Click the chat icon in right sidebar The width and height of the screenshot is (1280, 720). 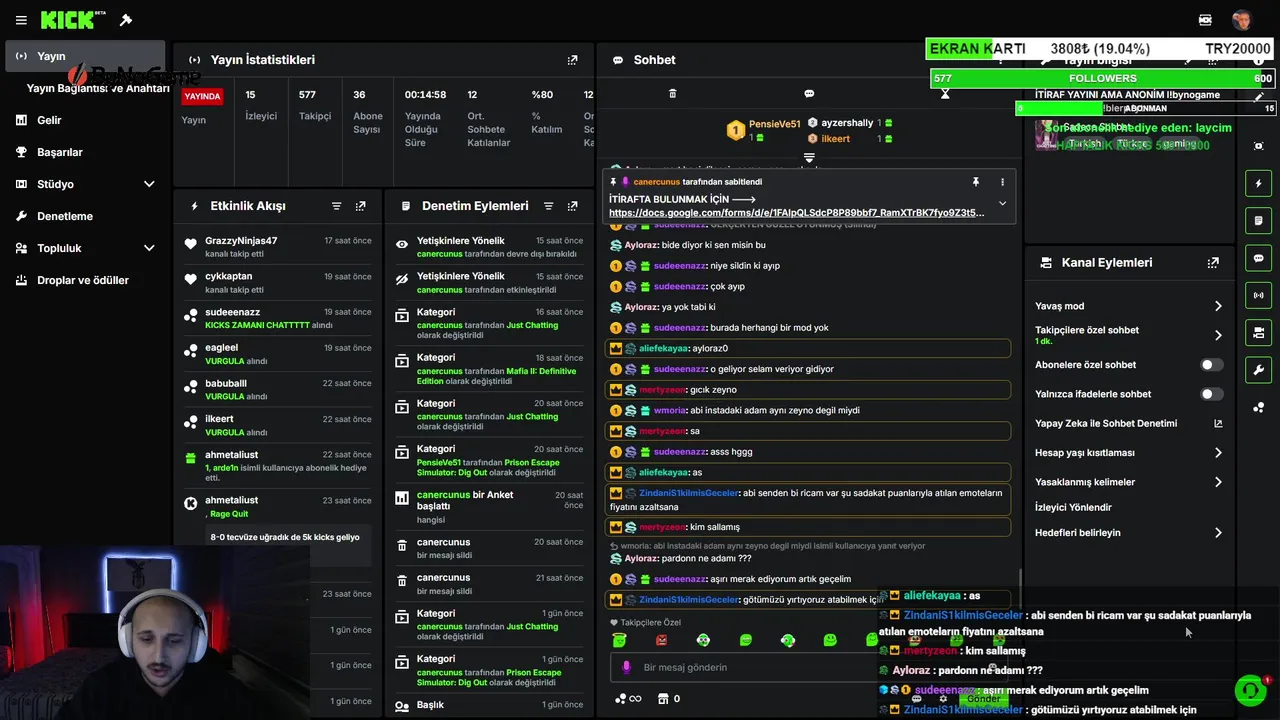click(1258, 258)
